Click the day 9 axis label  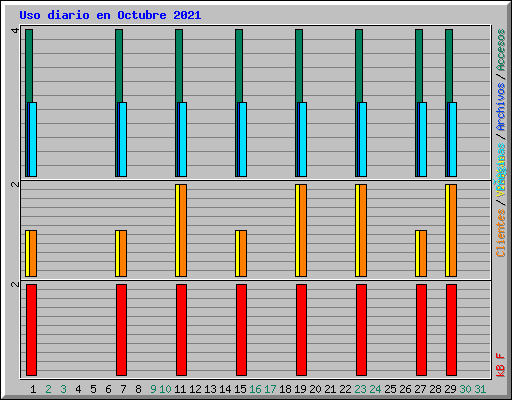pyautogui.click(x=153, y=389)
